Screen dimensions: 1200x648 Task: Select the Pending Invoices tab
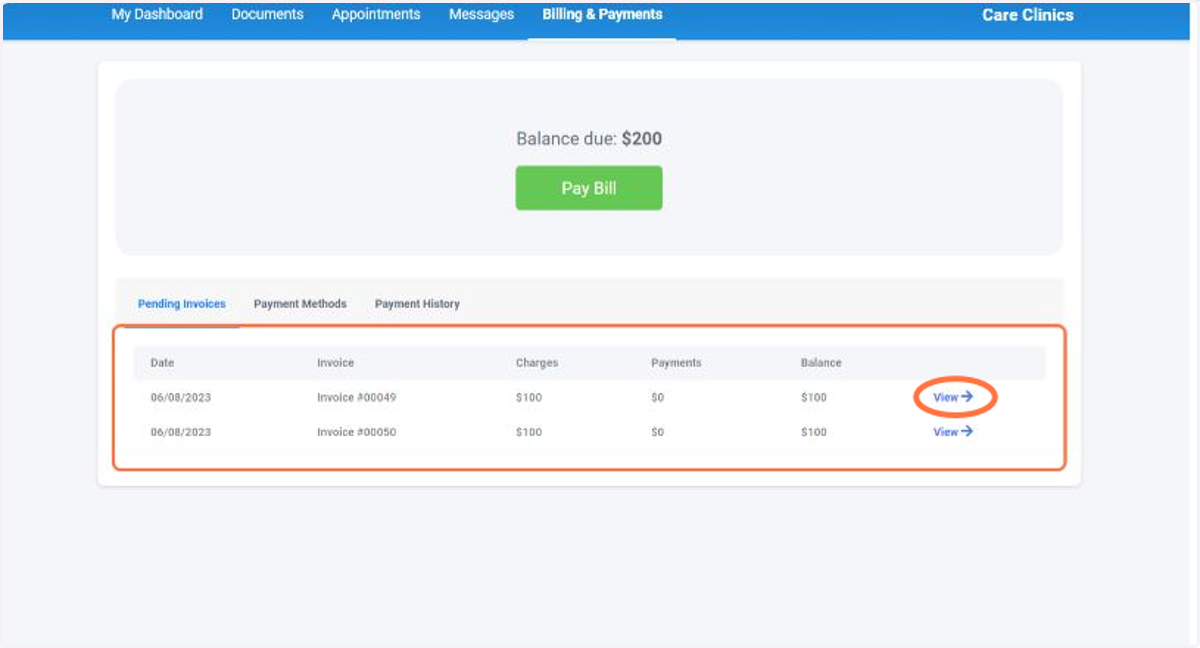(182, 304)
